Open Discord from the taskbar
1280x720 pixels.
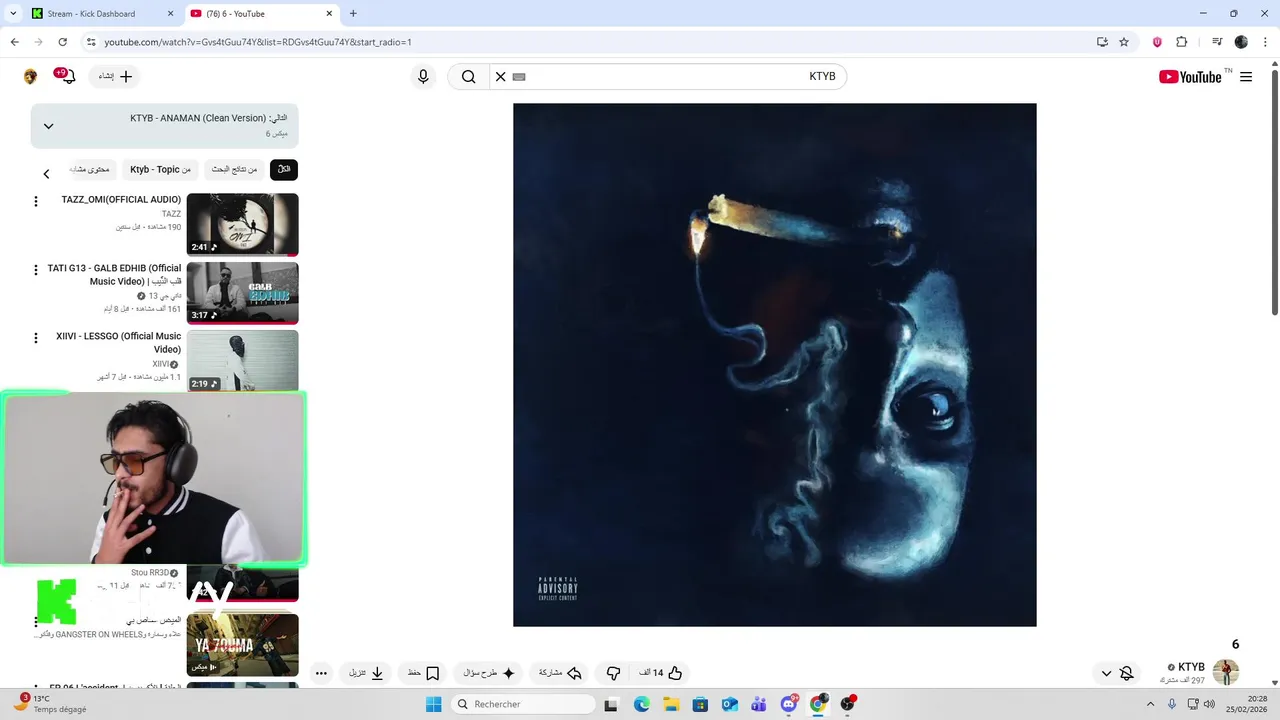tap(789, 704)
